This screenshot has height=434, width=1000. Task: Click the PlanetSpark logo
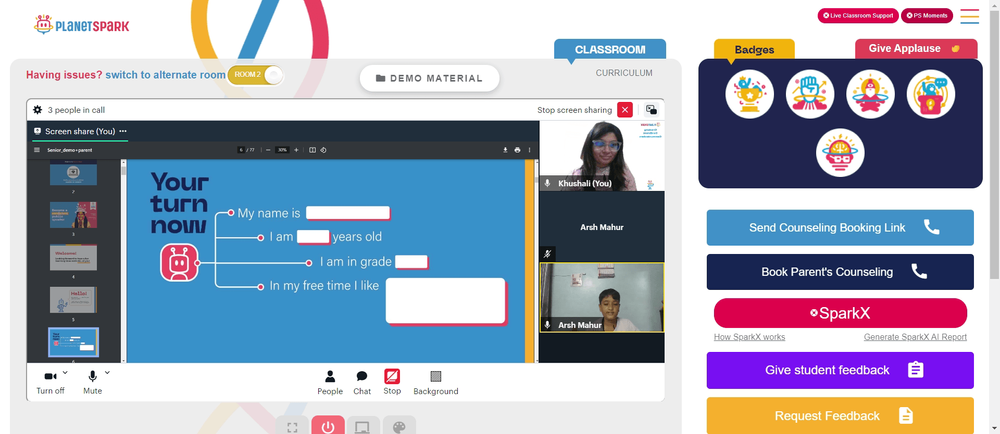(82, 25)
